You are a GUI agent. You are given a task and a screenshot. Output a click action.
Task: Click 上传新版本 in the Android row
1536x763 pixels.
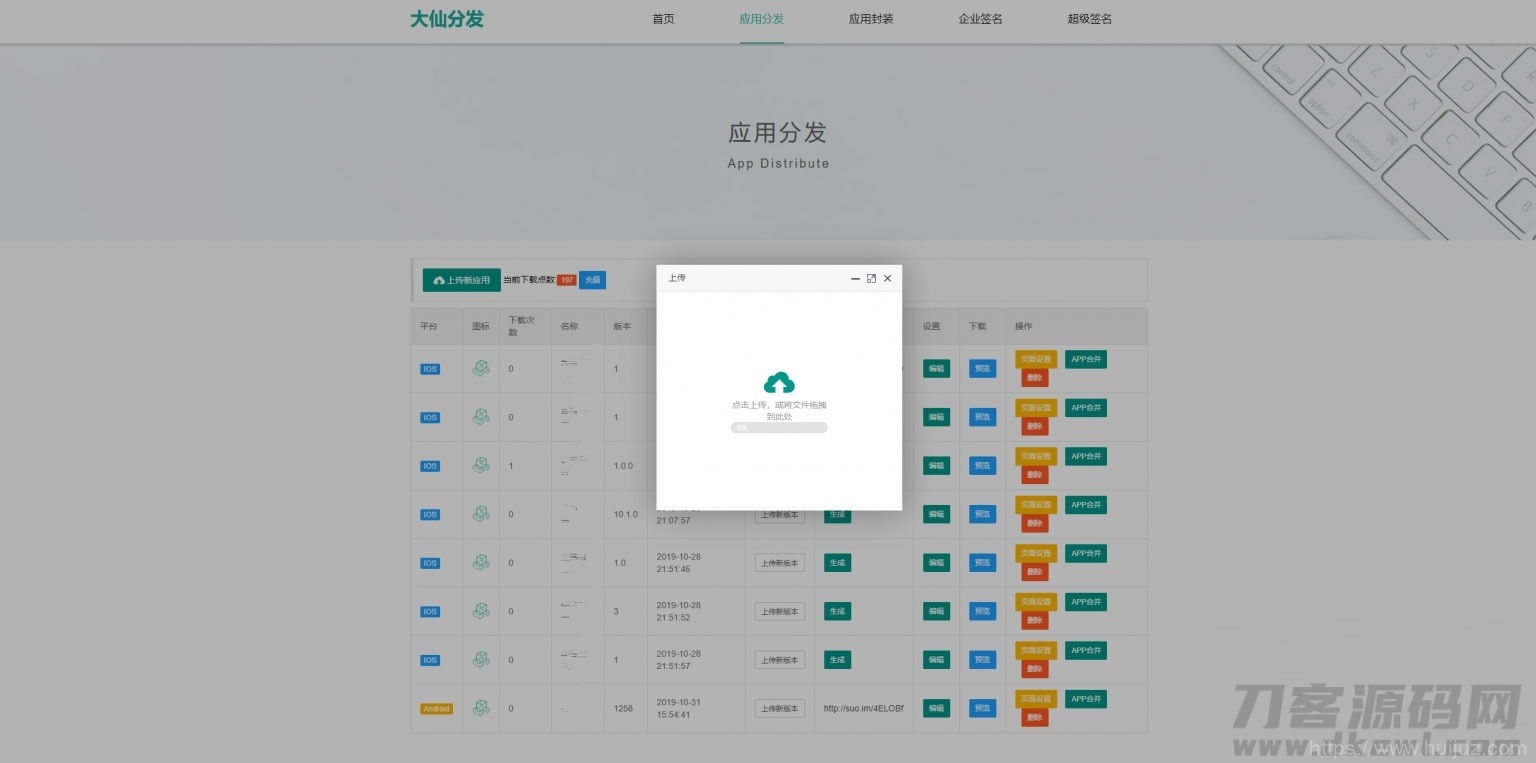[780, 708]
